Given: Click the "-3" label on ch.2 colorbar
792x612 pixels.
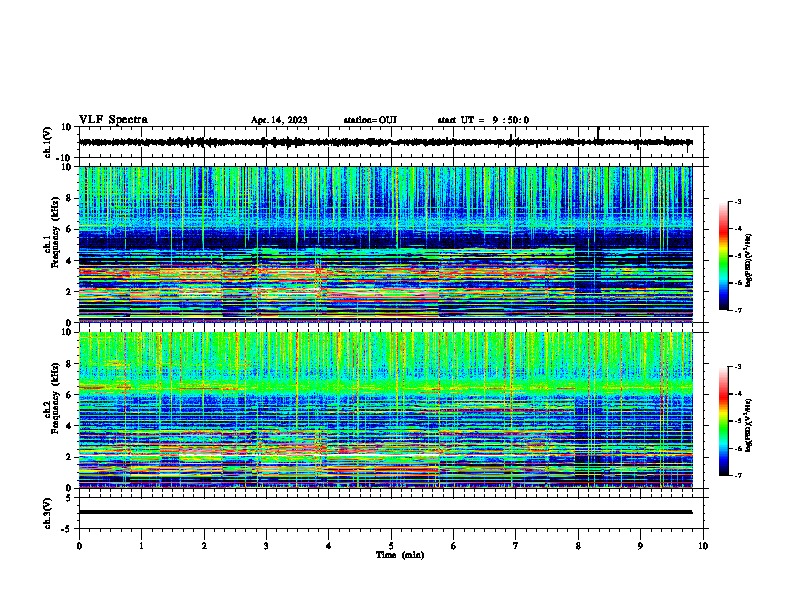Looking at the screenshot, I should [x=738, y=367].
